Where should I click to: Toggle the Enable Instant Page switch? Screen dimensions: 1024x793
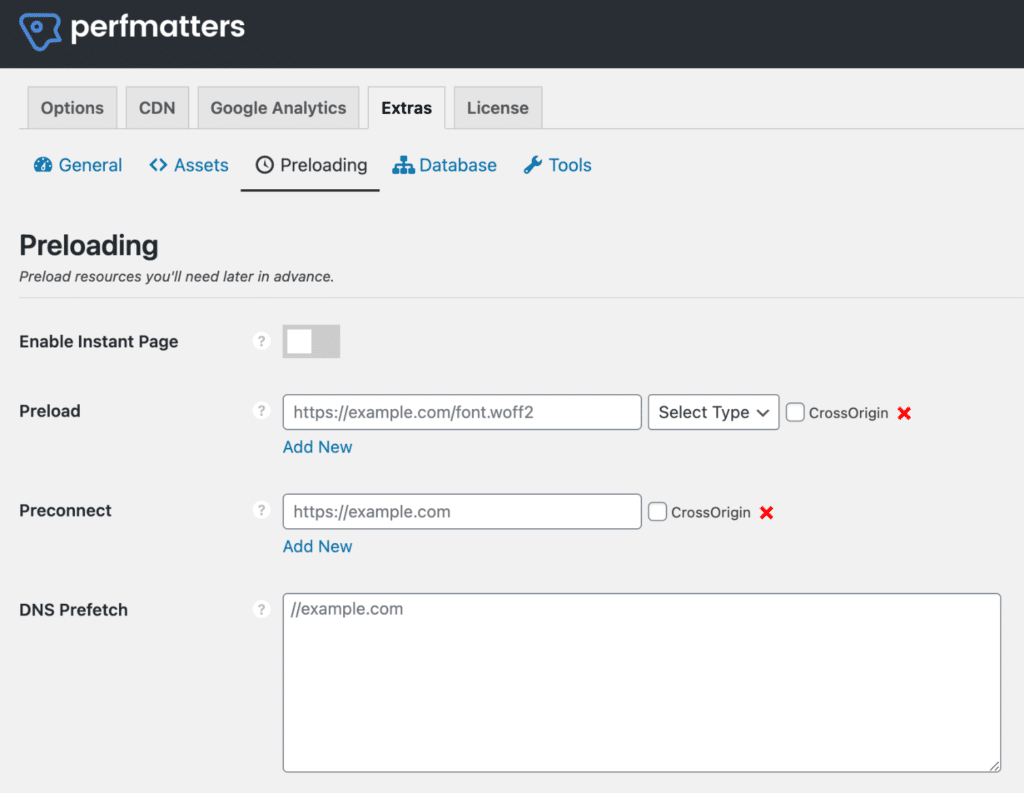click(x=311, y=341)
